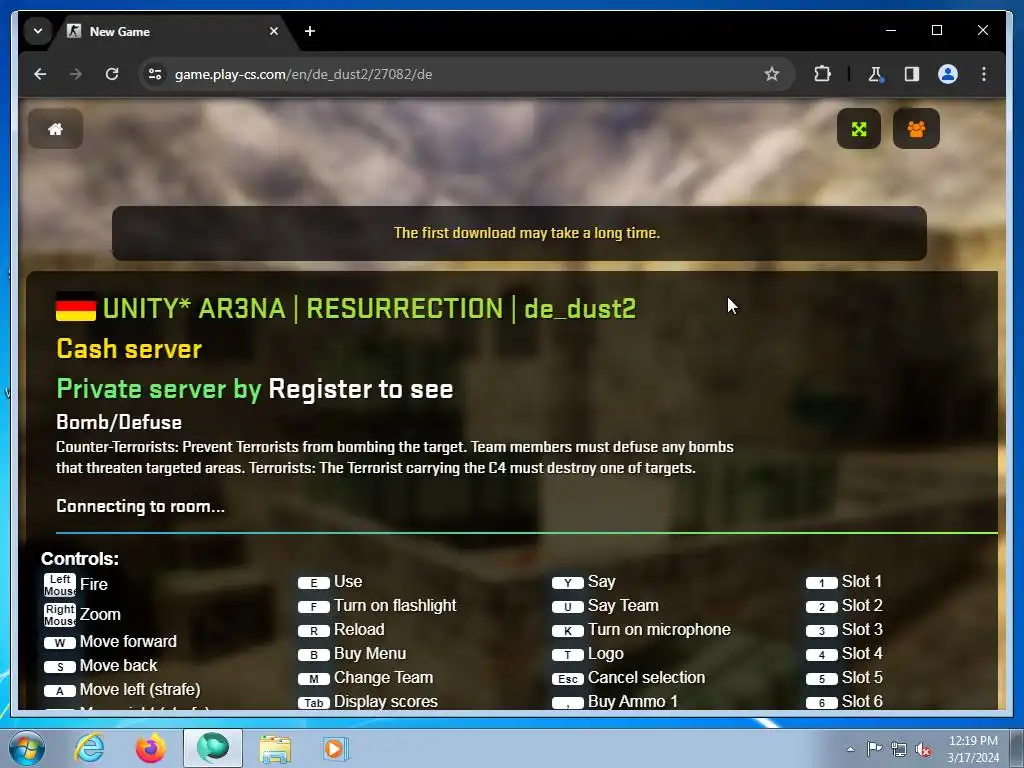Select the New Game tab
This screenshot has height=768, width=1024.
point(174,31)
